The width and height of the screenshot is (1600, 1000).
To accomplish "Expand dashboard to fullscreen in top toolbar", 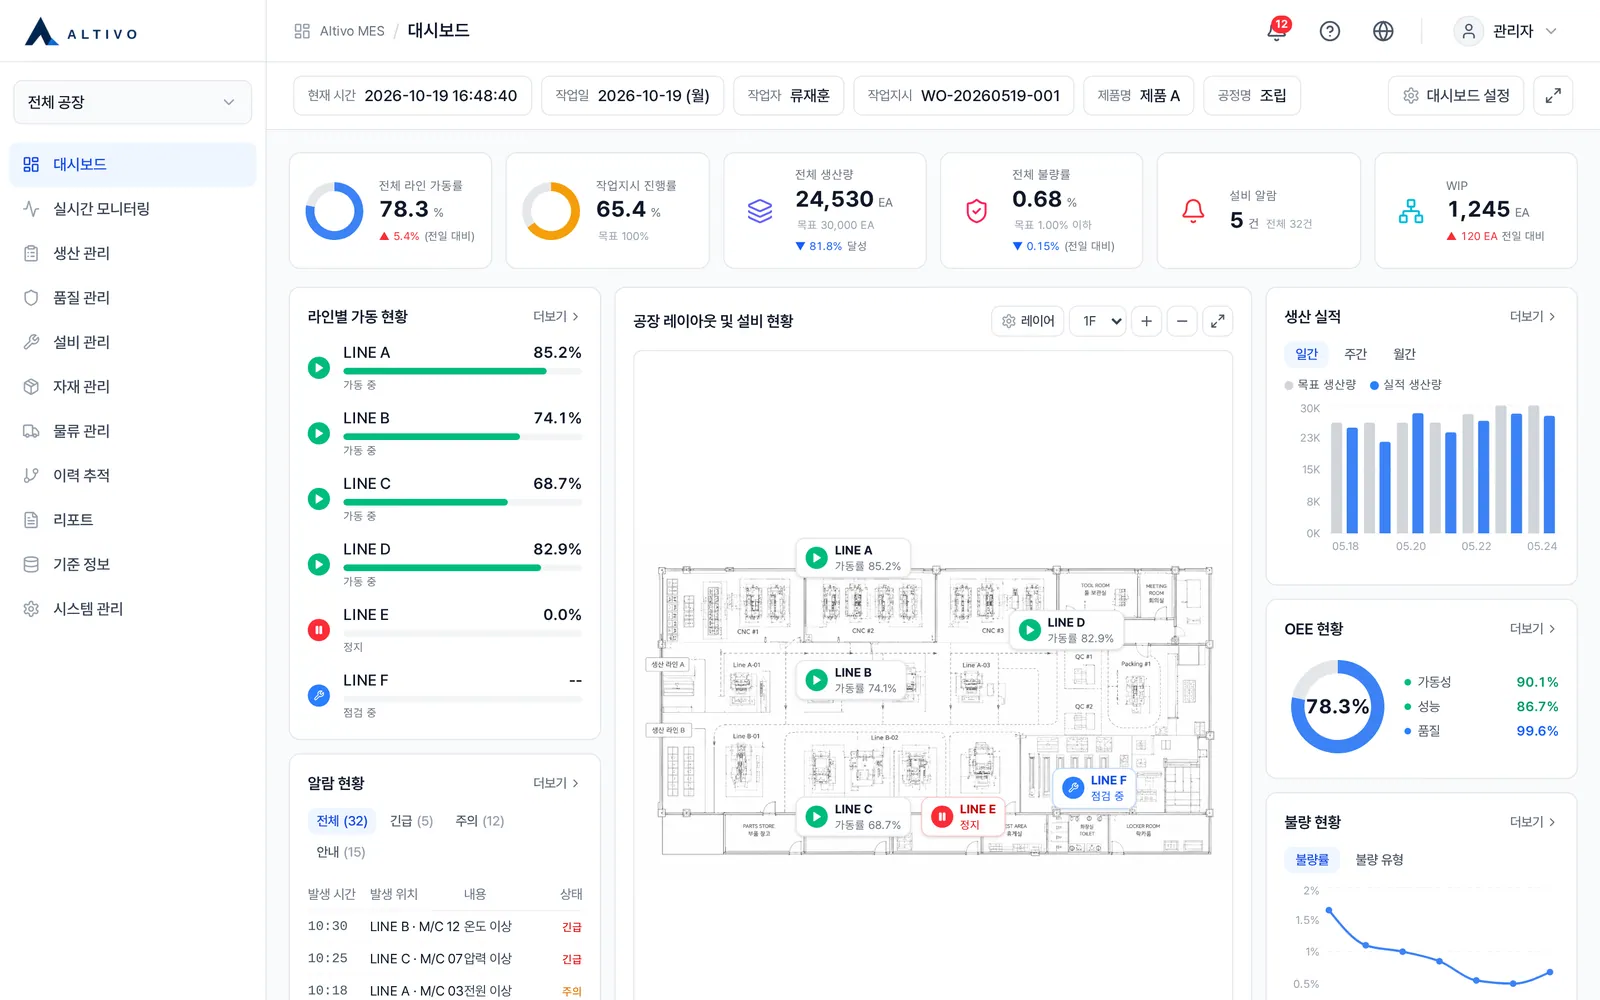I will tap(1553, 96).
